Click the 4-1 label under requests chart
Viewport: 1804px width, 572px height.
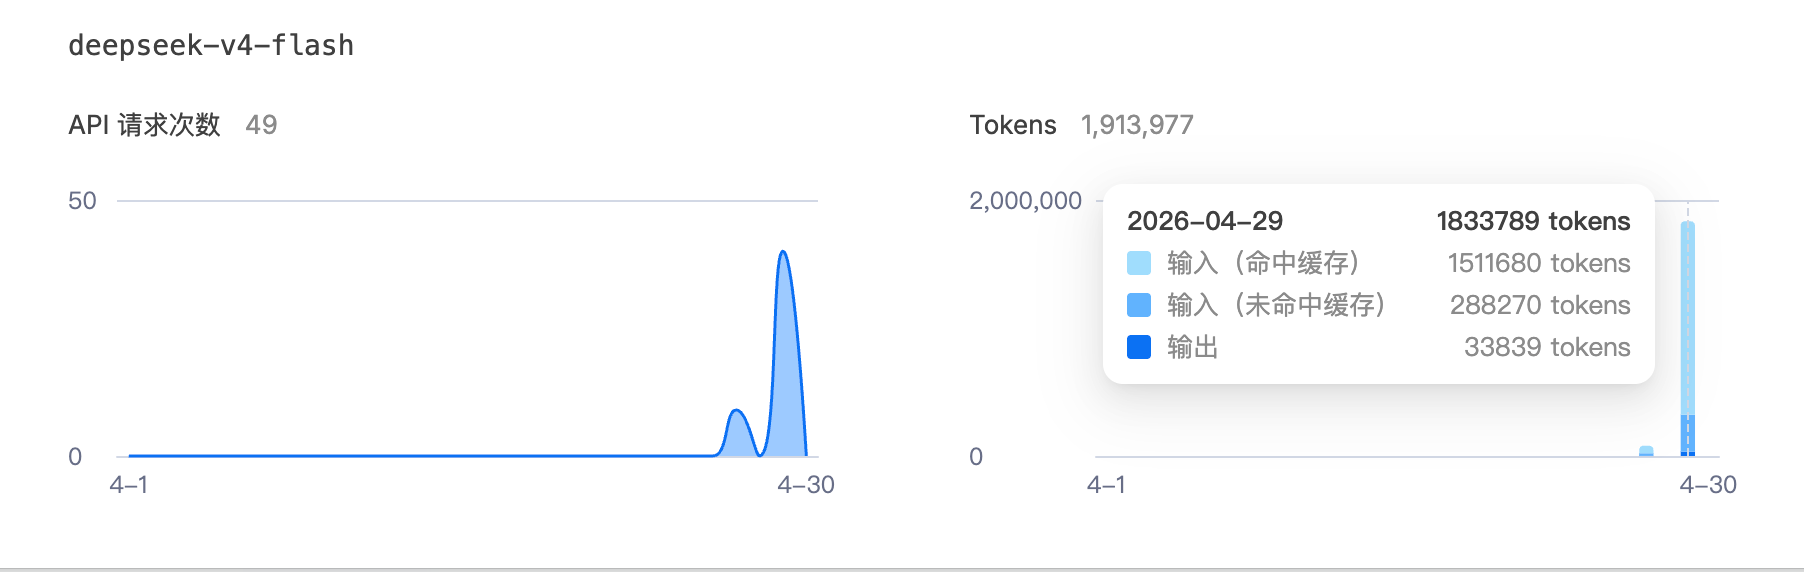[x=129, y=485]
